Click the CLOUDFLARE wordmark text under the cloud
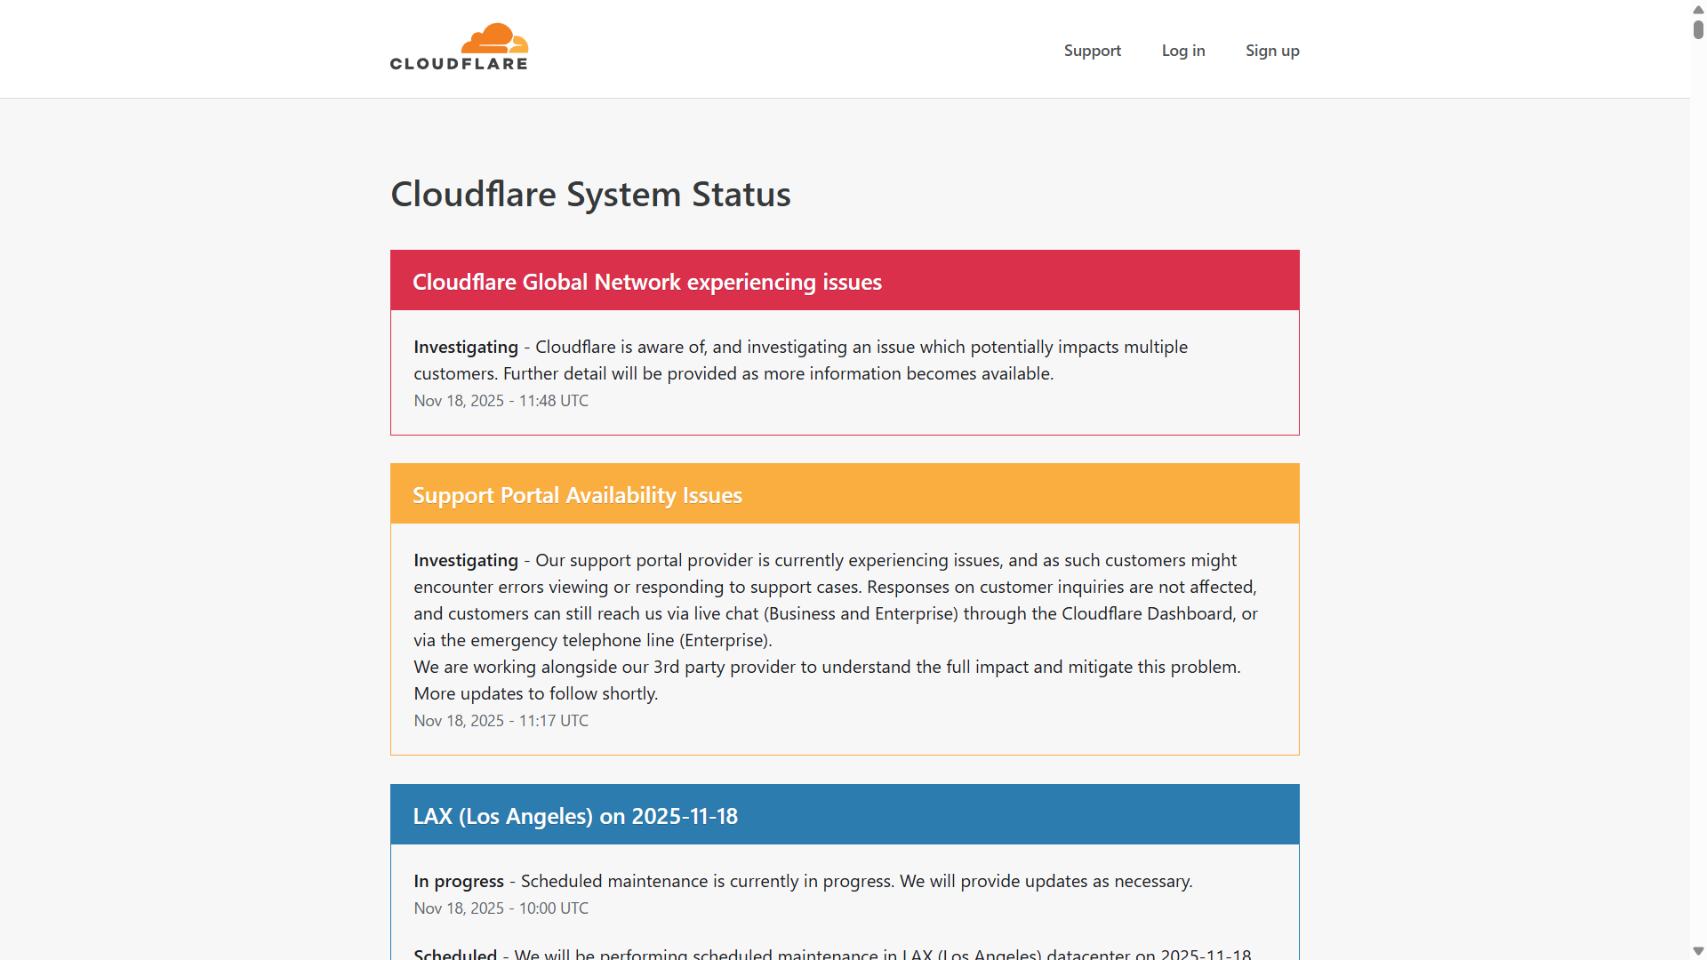Screen dimensions: 1707x960 [x=459, y=64]
